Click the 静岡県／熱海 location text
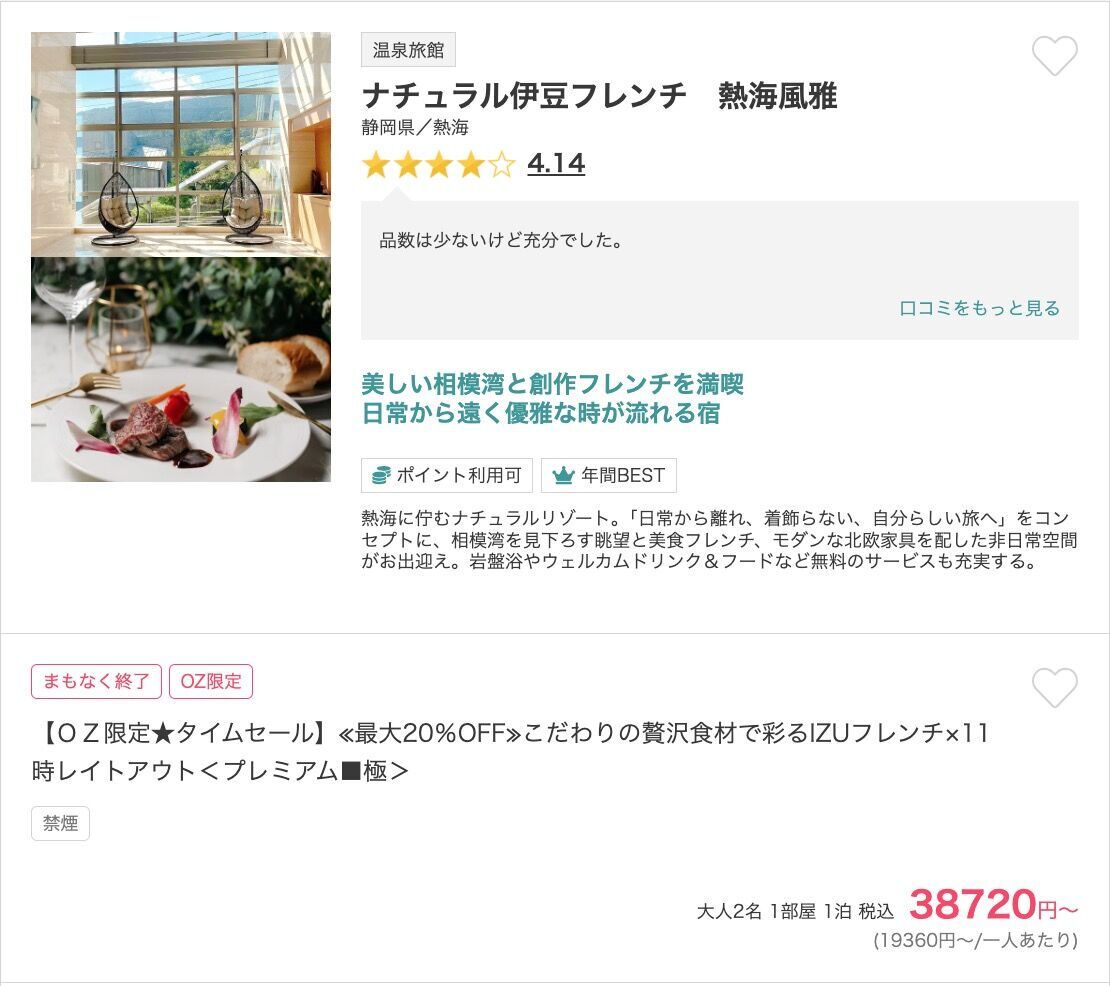The width and height of the screenshot is (1110, 986). pos(415,127)
